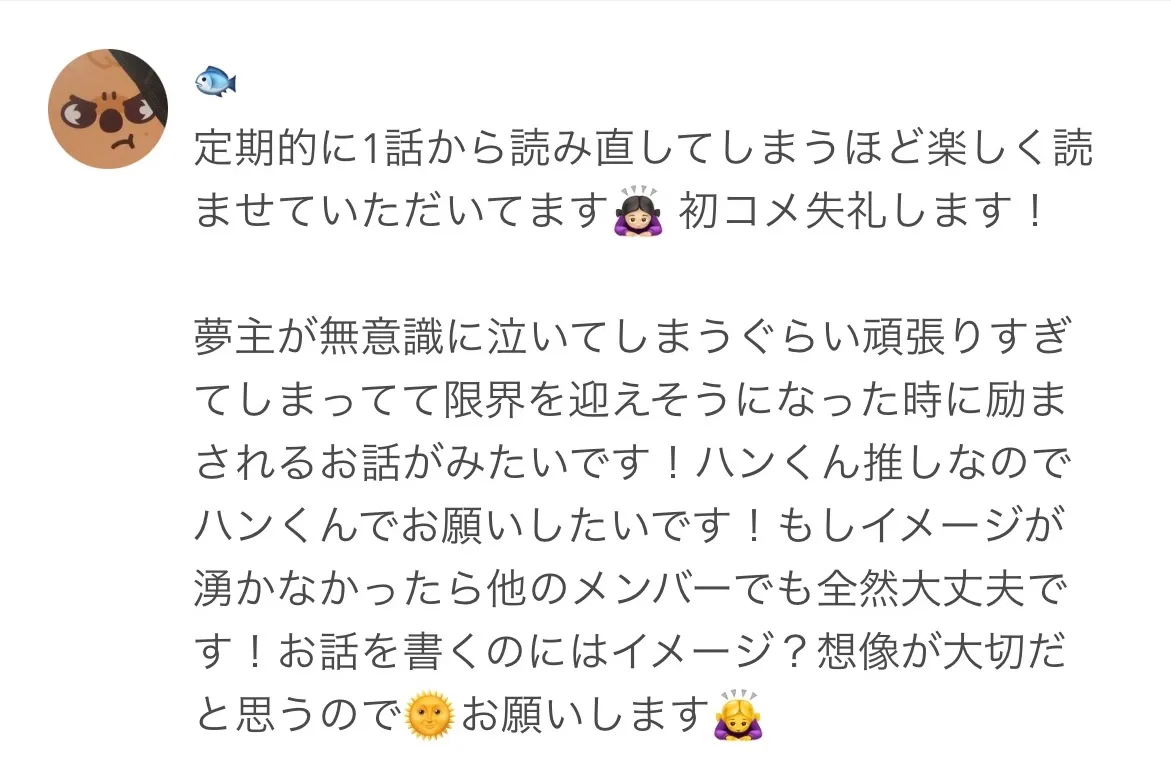Click the phrase 全然大丈夫で
1171x771 pixels.
pos(941,589)
